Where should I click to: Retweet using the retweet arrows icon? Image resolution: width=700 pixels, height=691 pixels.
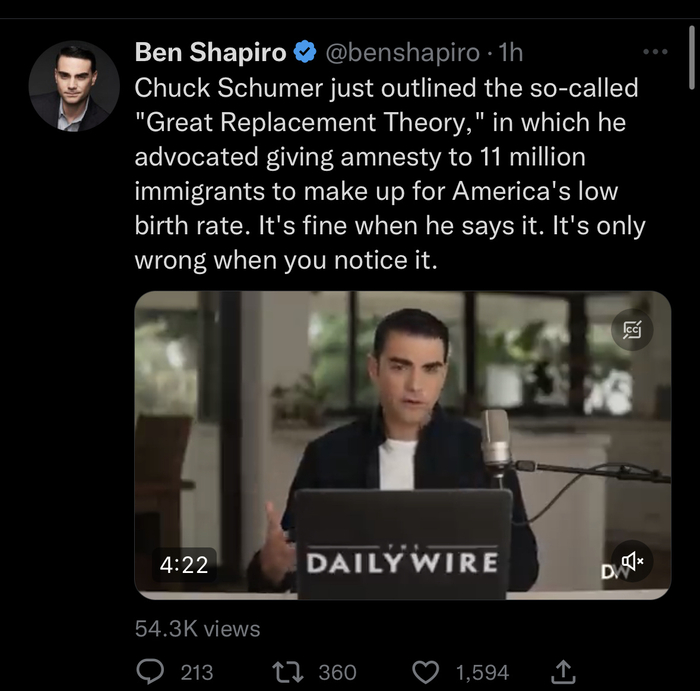[x=286, y=672]
